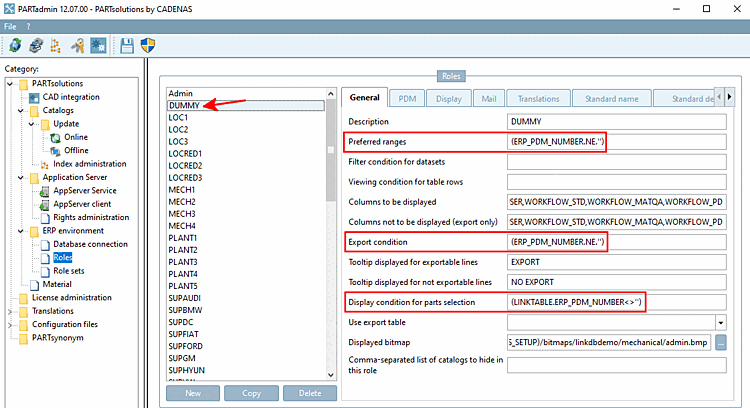
Task: Click the keys toolbar icon
Action: pos(78,45)
